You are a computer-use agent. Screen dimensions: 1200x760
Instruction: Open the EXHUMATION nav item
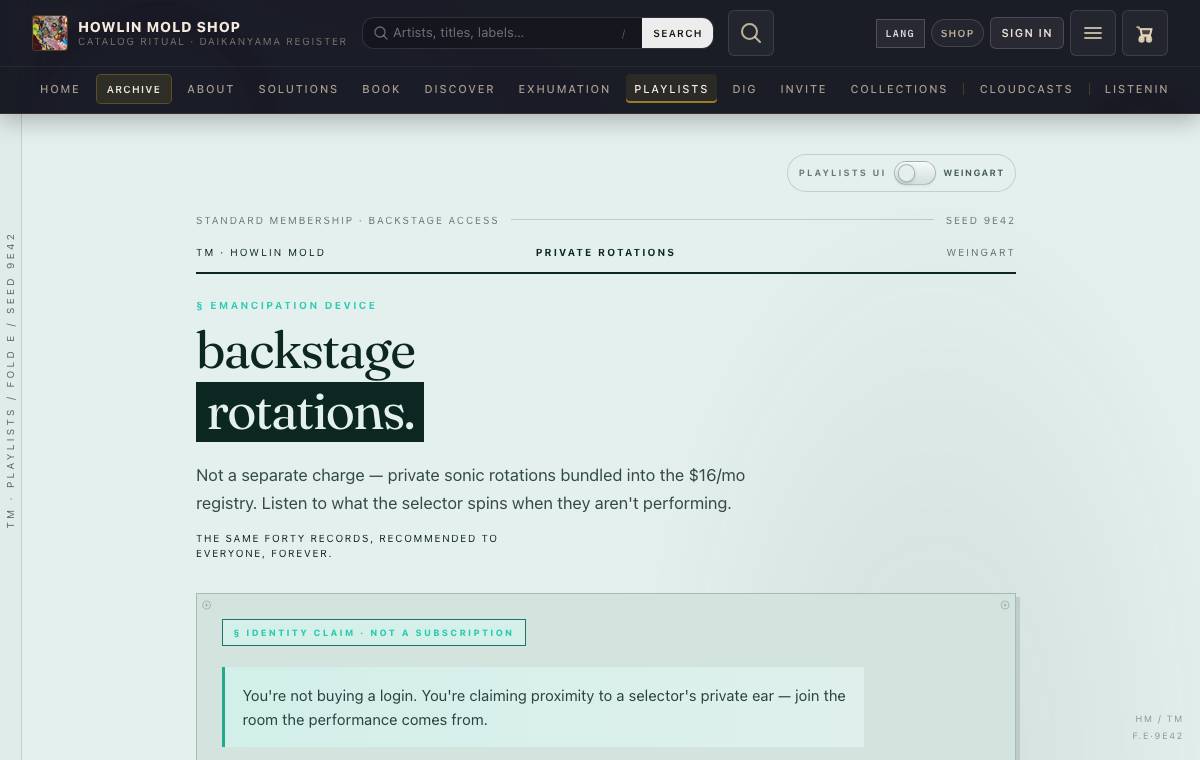coord(564,89)
